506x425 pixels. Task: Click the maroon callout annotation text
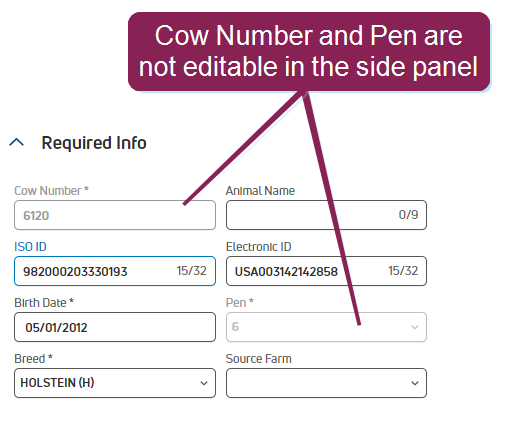(309, 51)
